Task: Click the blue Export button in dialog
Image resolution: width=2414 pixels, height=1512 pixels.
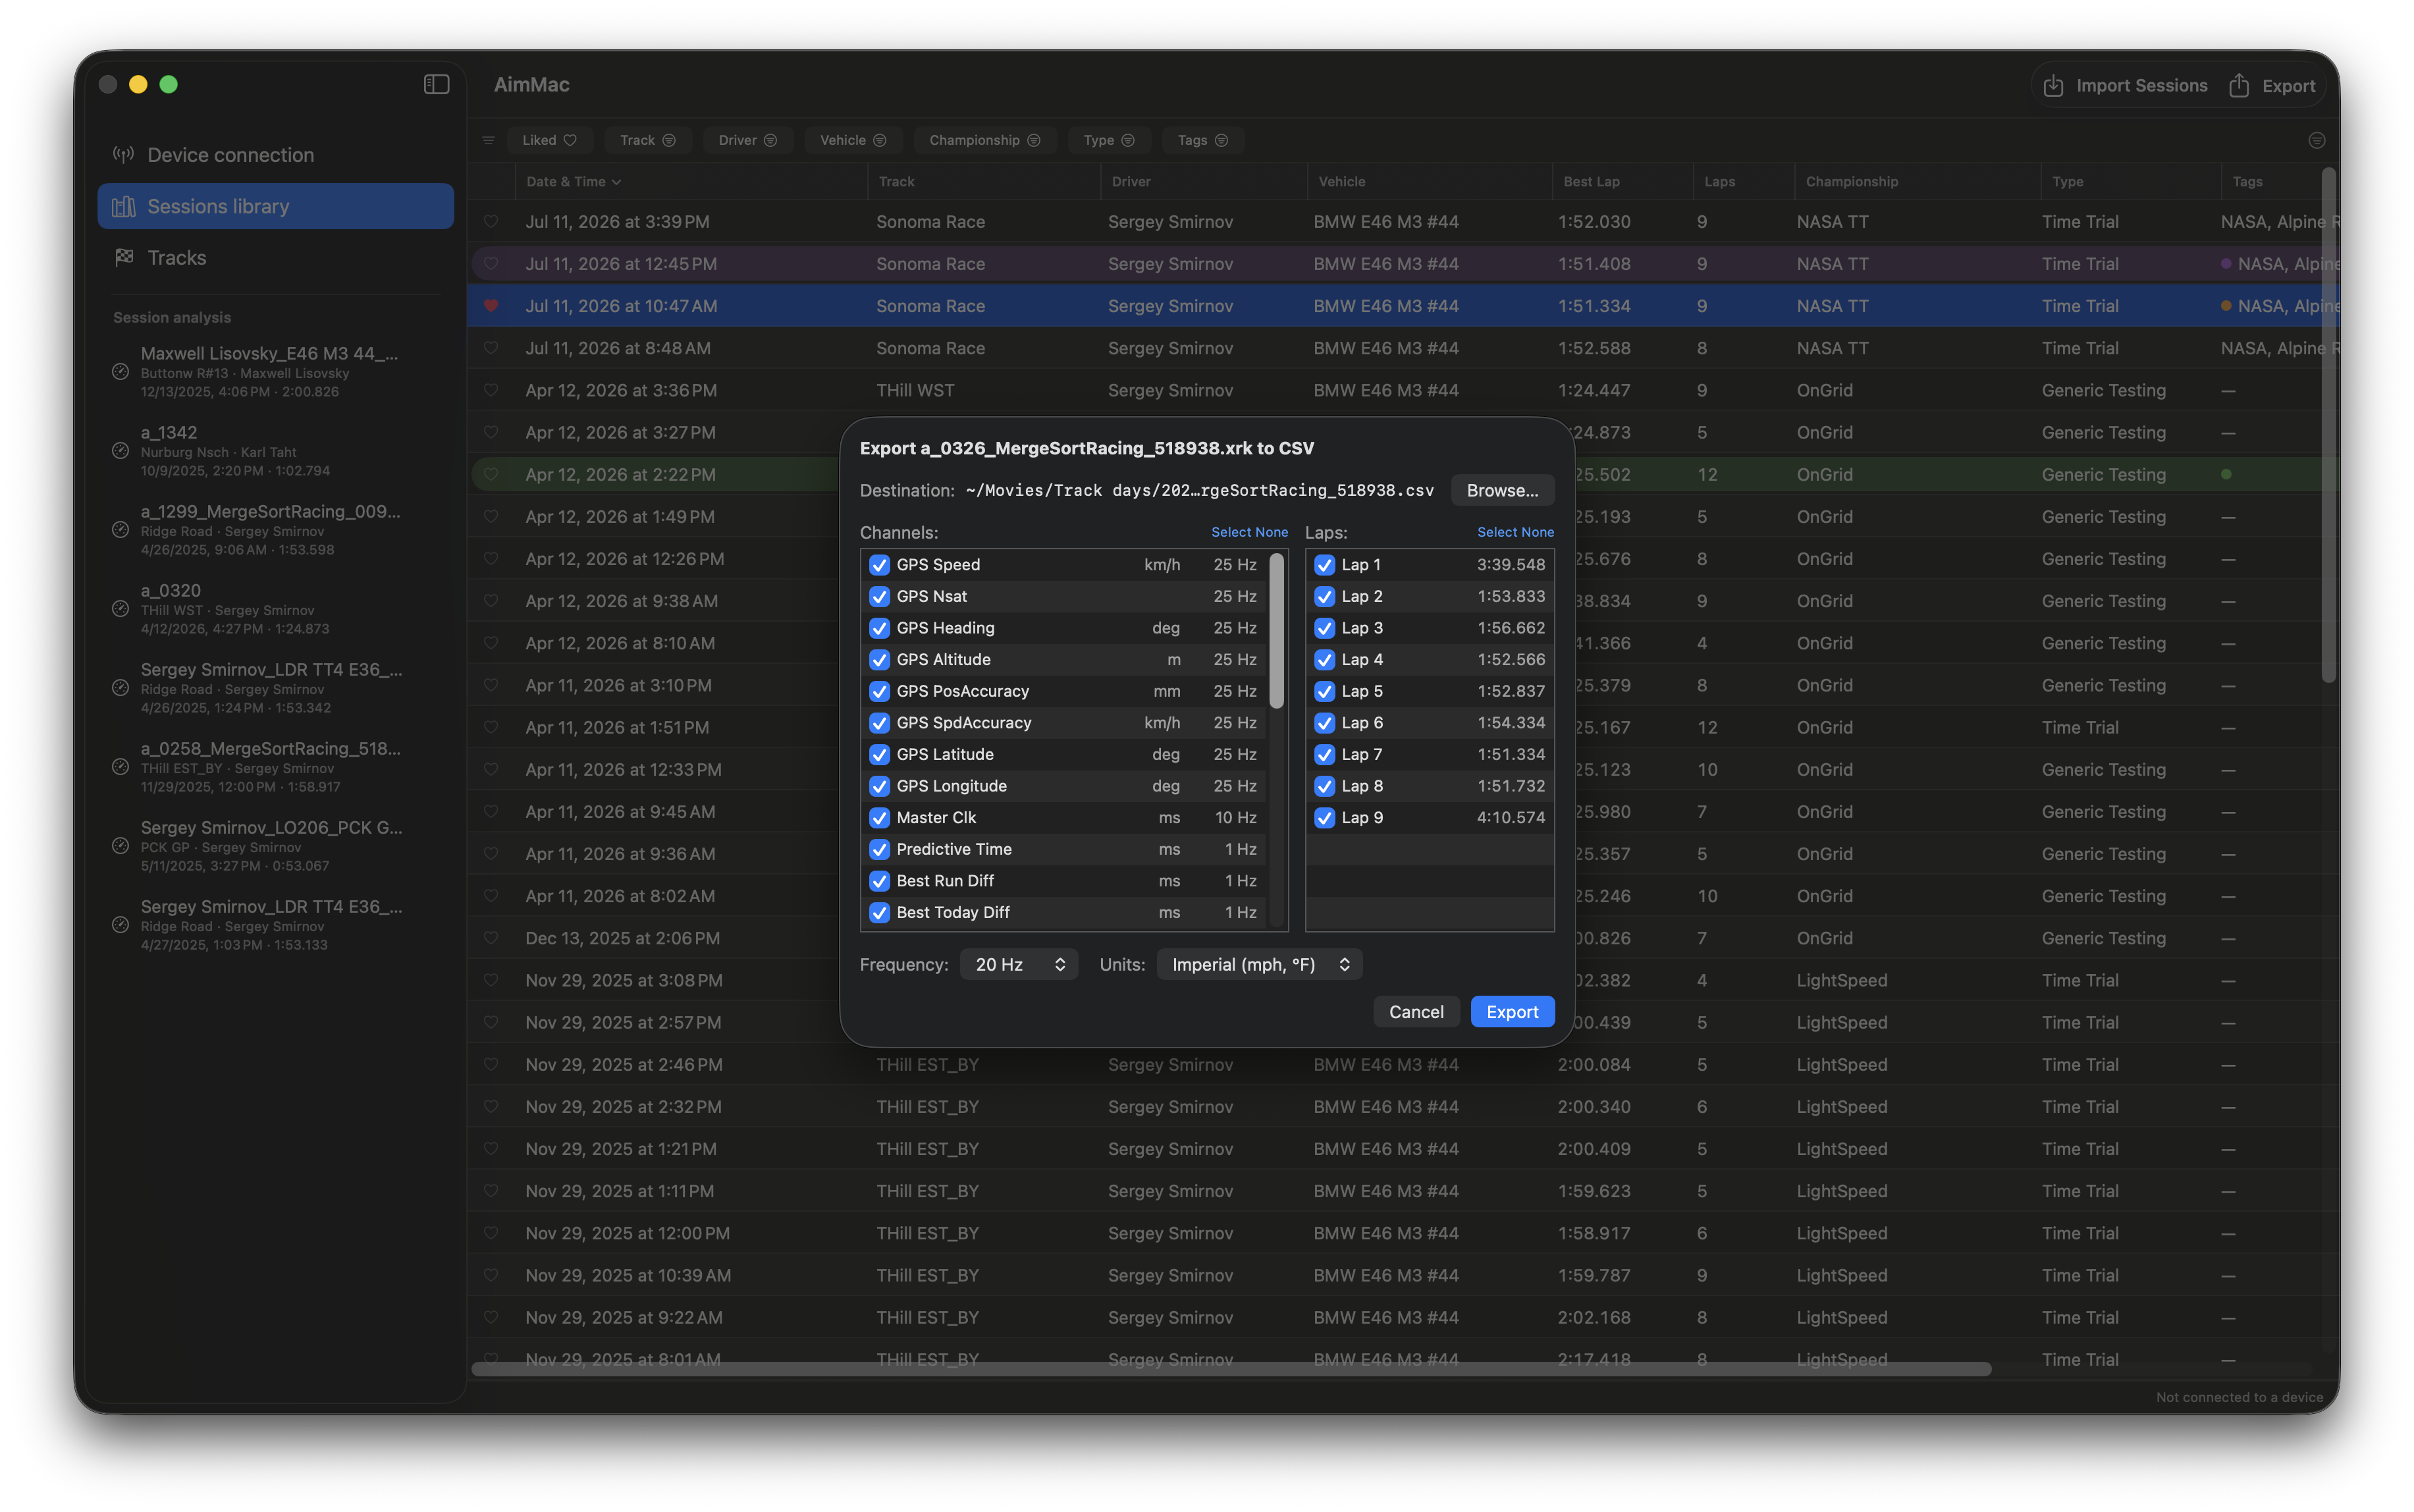Action: (1512, 1012)
